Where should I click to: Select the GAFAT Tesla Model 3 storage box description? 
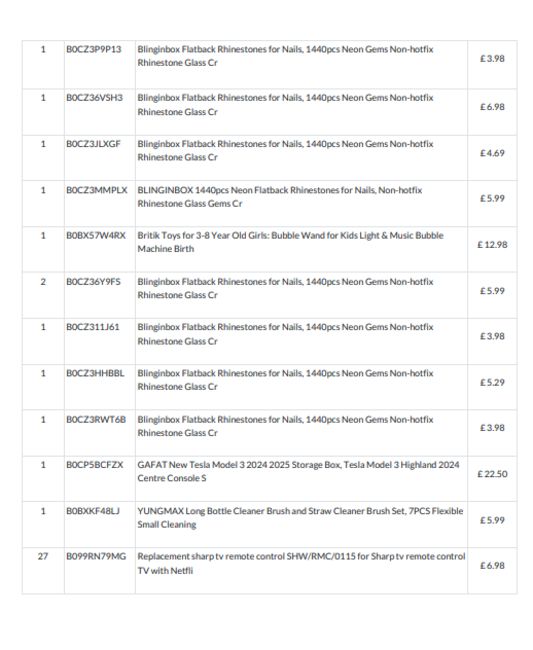298,471
